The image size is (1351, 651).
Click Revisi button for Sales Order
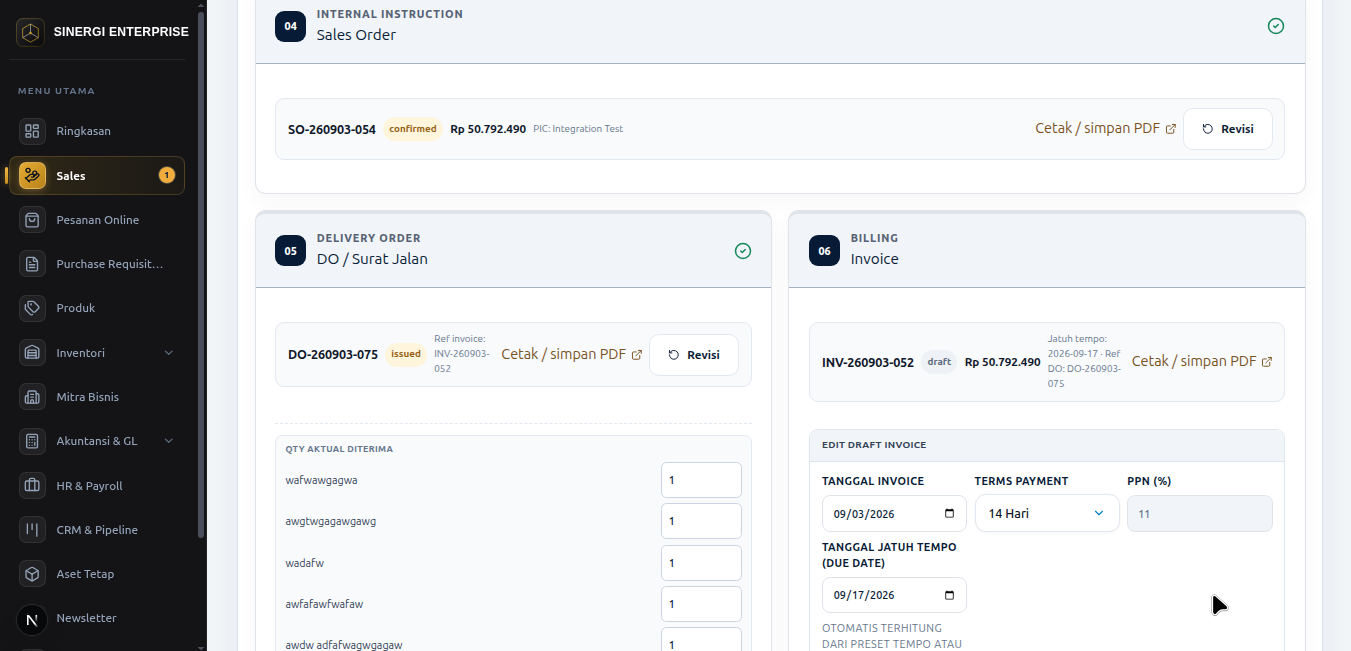pos(1228,129)
